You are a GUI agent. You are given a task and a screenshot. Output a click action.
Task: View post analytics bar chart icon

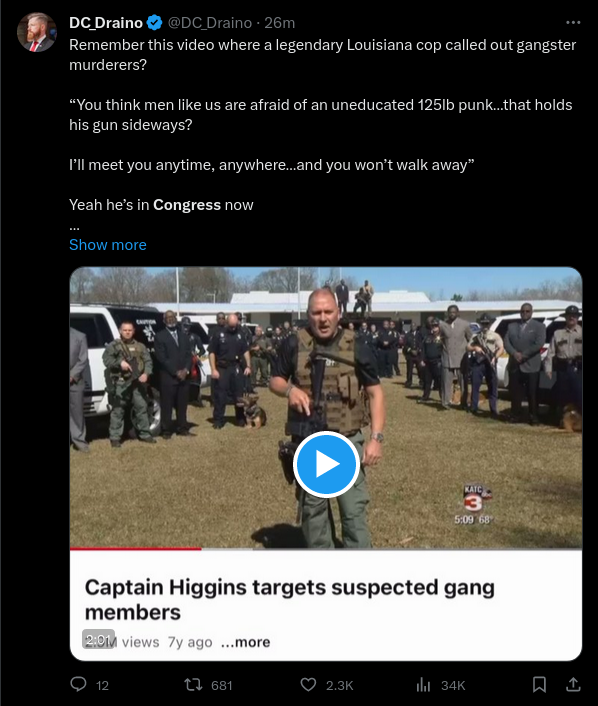423,685
